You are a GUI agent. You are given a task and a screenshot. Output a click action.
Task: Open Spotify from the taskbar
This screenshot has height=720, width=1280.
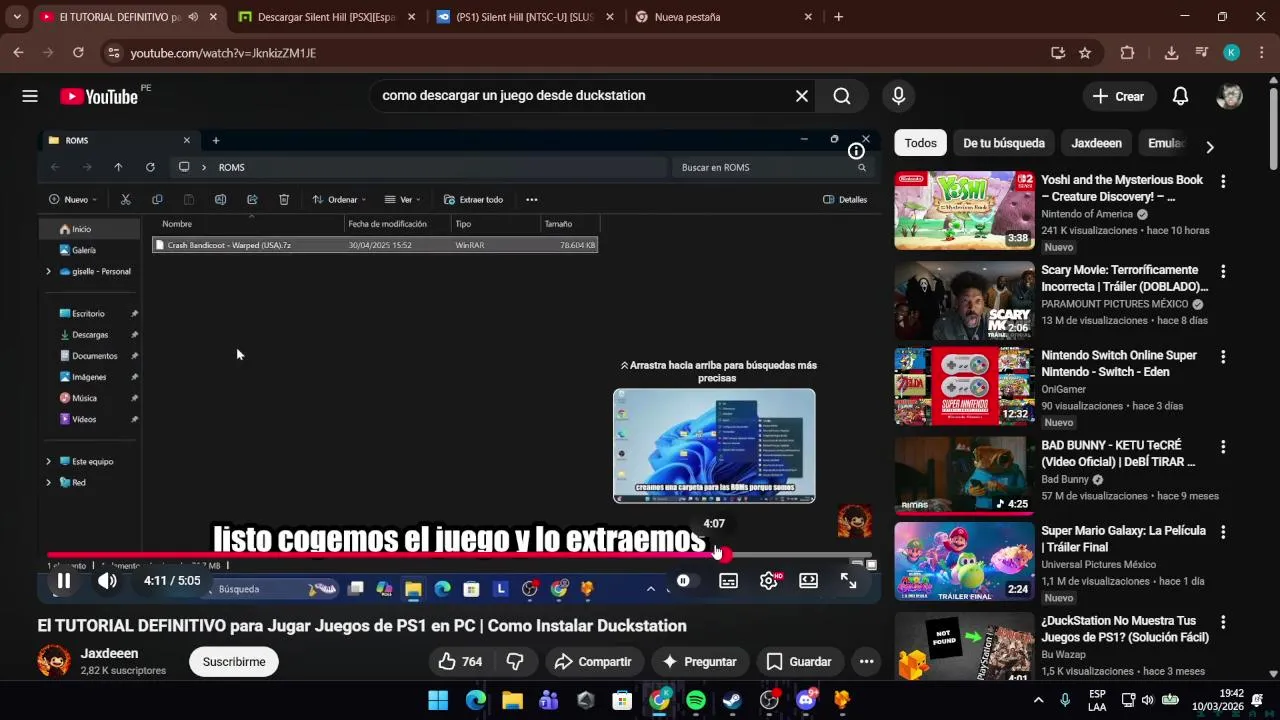point(696,700)
